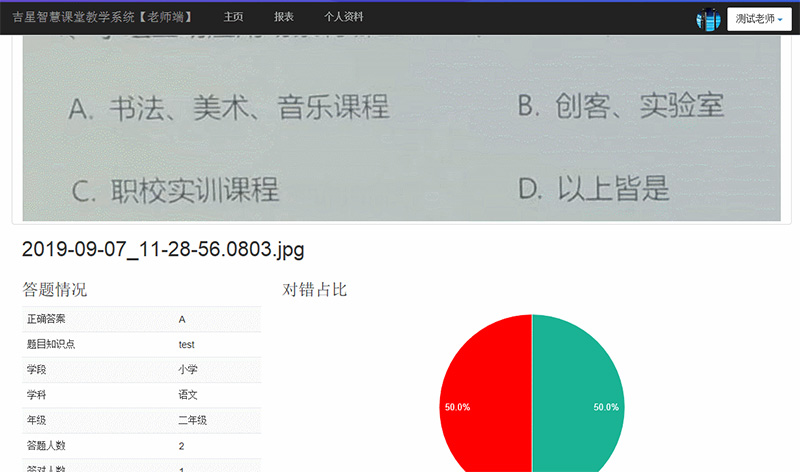
Task: Click option B 创客、实验室 in question image
Action: (620, 105)
